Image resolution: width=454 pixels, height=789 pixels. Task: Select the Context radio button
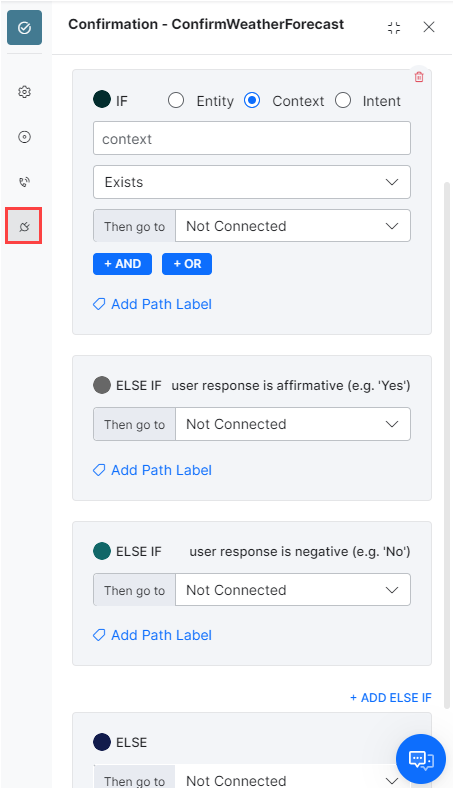(252, 101)
